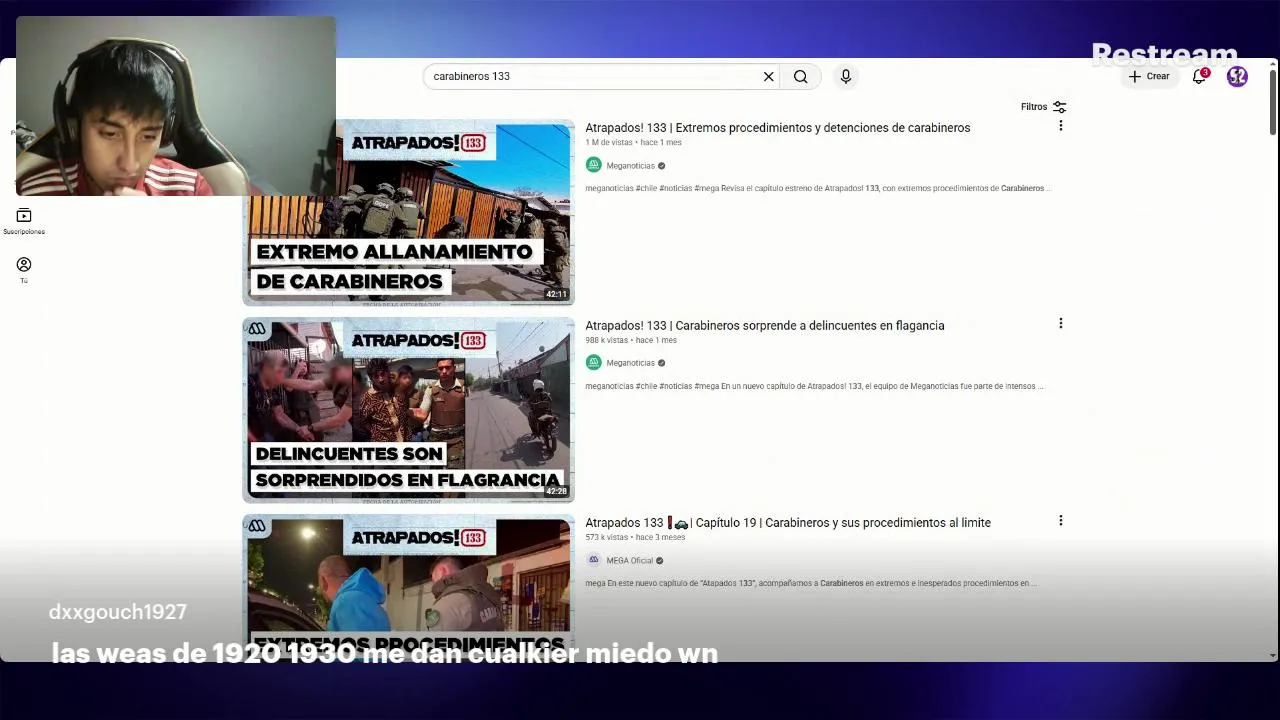Image resolution: width=1280 pixels, height=720 pixels.
Task: Click '573 k vistas · hace 3 meses' text
Action: (x=635, y=537)
